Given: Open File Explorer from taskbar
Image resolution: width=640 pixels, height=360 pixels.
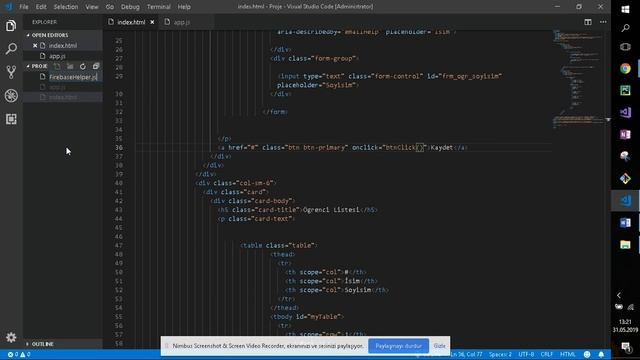Looking at the screenshot, I should tap(625, 244).
